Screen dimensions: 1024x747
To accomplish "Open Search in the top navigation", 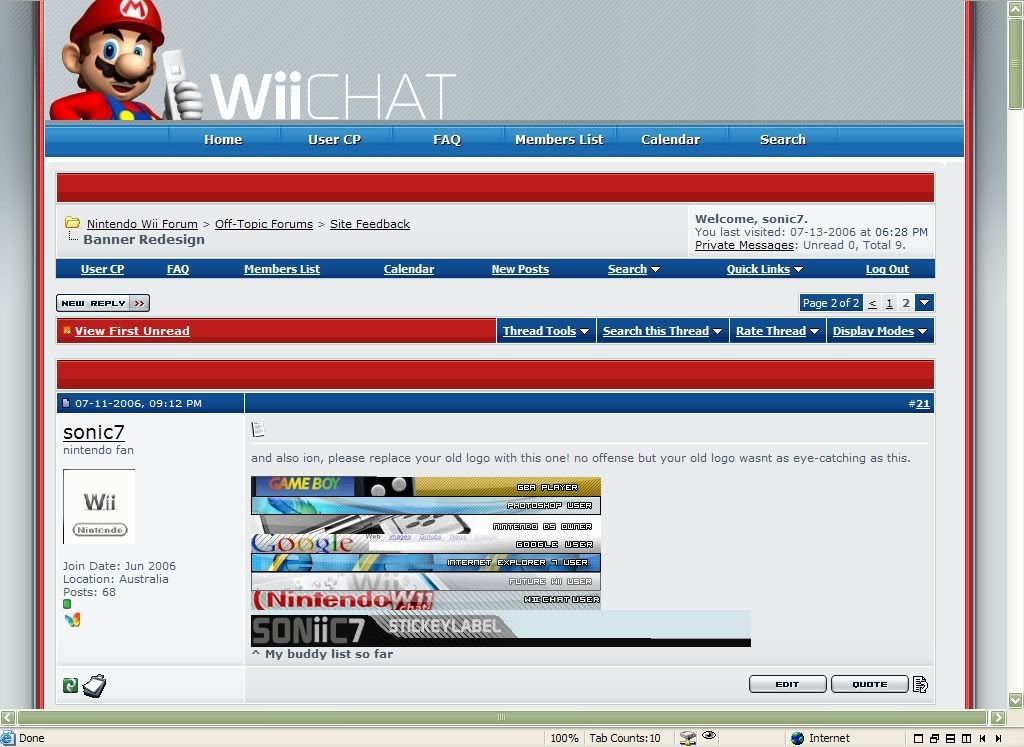I will tap(782, 139).
